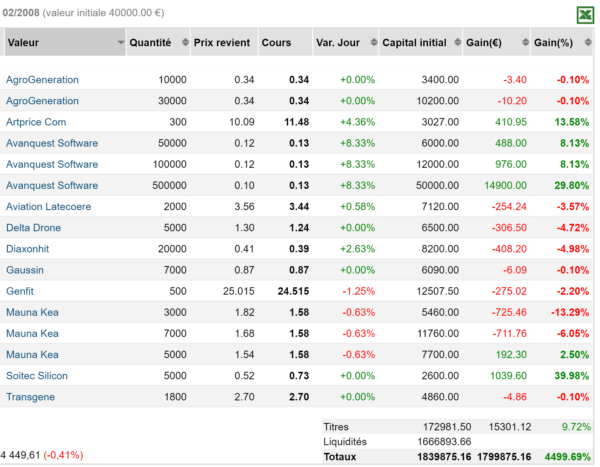Open the Soitec Silicon link

pos(37,376)
